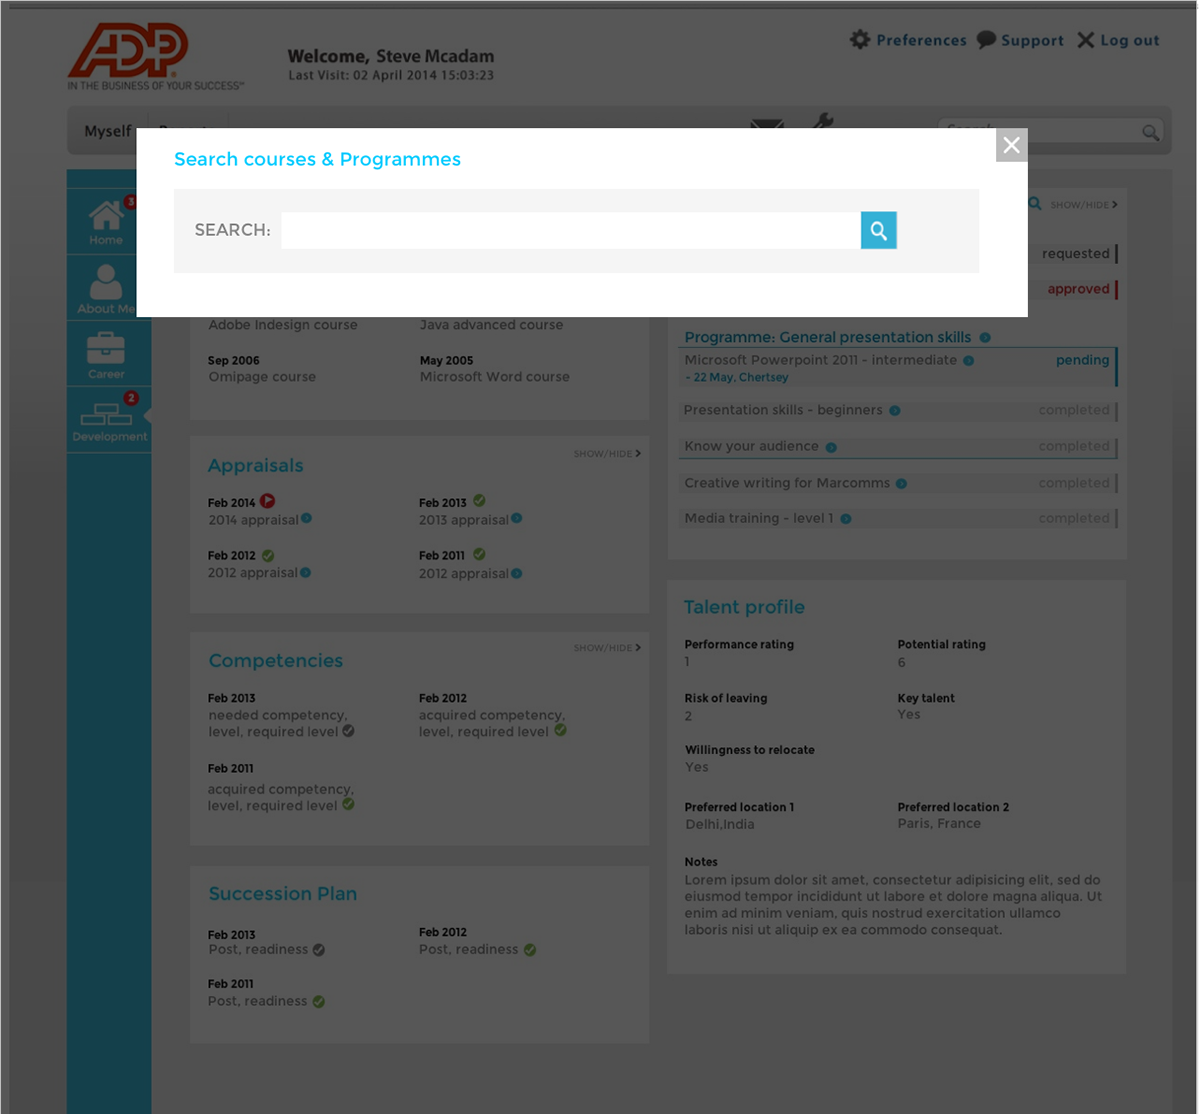Click the Feb 2011 acquired competency check icon
This screenshot has height=1114, width=1200.
tap(348, 804)
